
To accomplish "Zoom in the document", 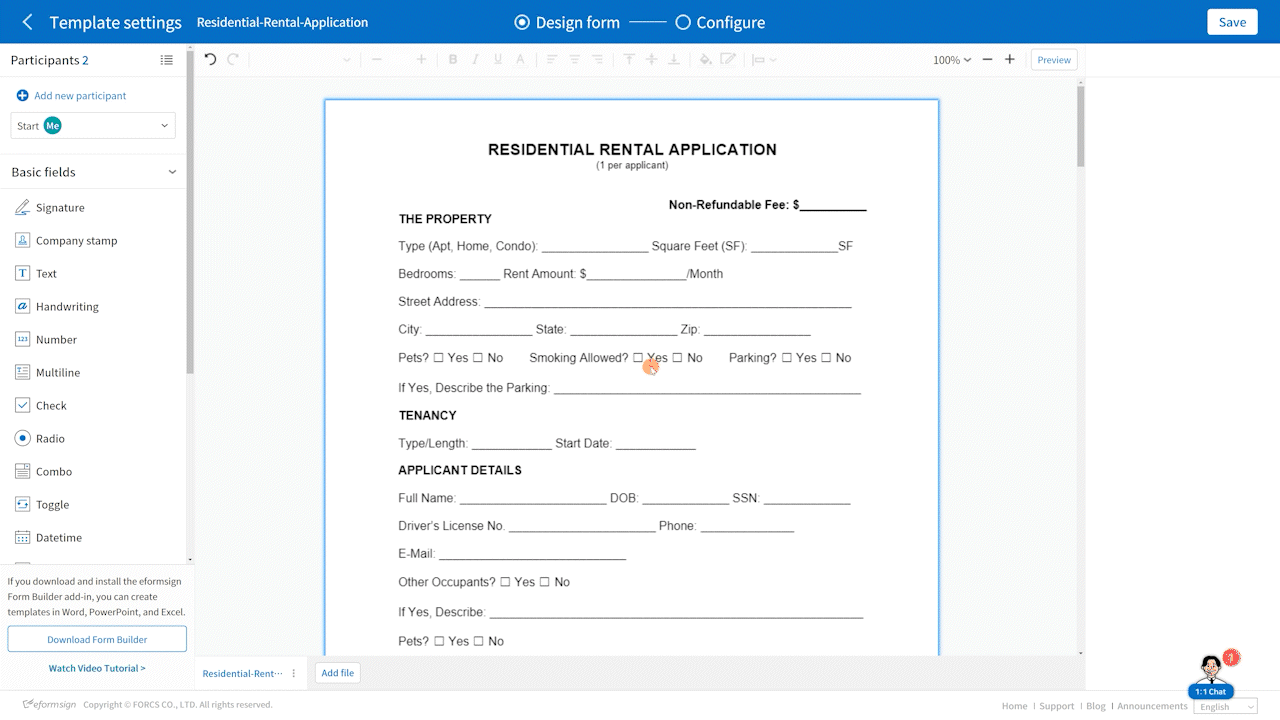I will click(1010, 60).
